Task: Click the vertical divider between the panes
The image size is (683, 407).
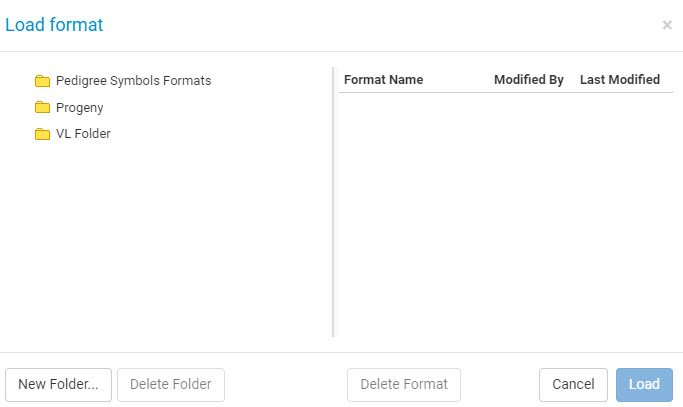Action: 333,202
